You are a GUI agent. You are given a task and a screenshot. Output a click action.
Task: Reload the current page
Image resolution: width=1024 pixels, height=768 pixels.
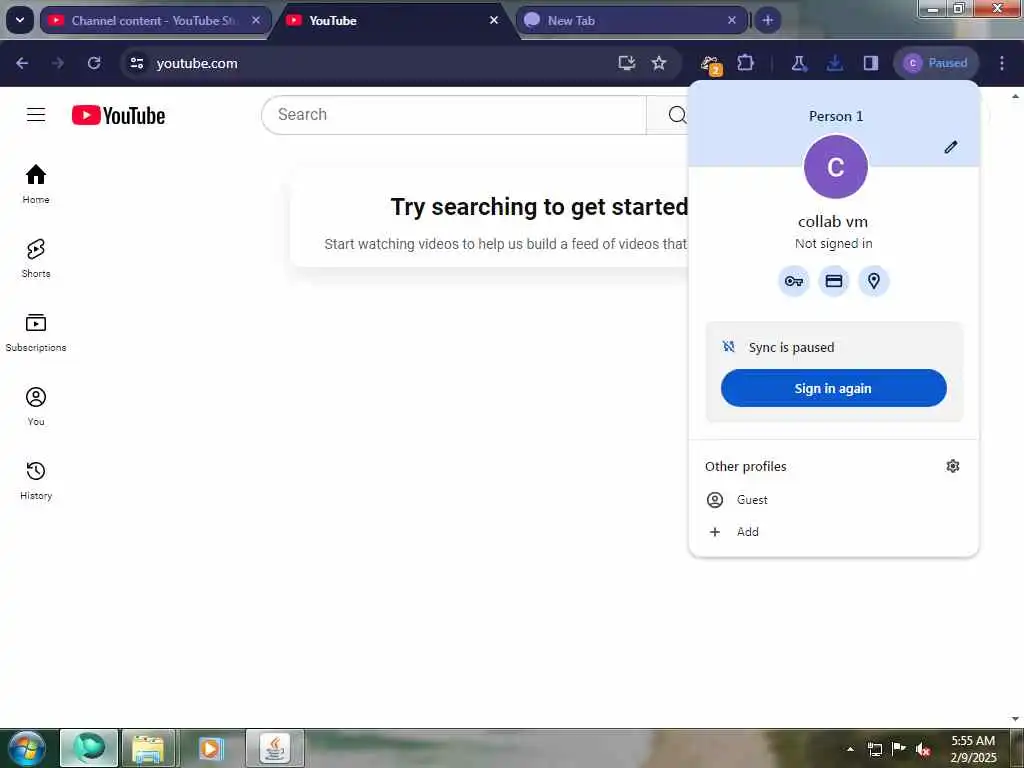pos(94,63)
